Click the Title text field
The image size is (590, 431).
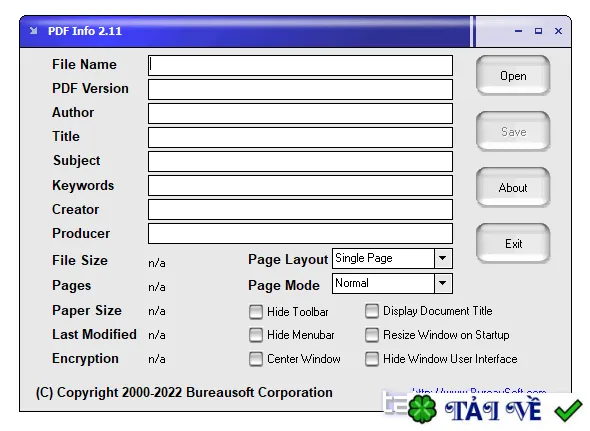point(300,137)
